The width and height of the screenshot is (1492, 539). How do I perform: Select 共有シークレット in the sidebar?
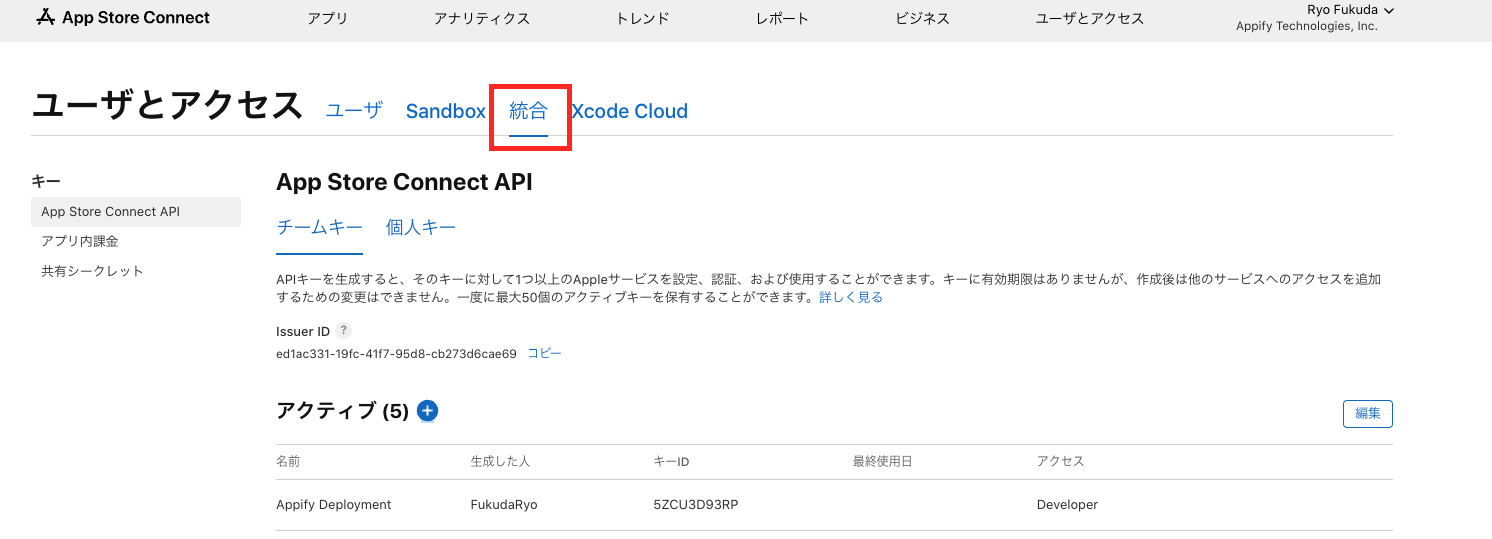coord(92,271)
